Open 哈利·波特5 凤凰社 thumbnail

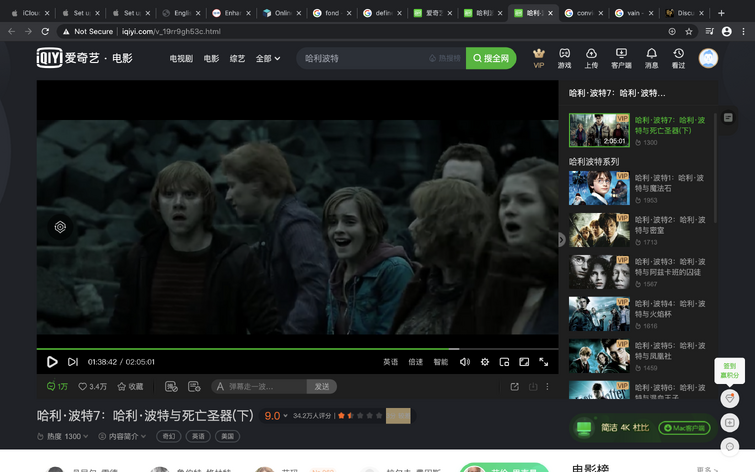coord(599,355)
